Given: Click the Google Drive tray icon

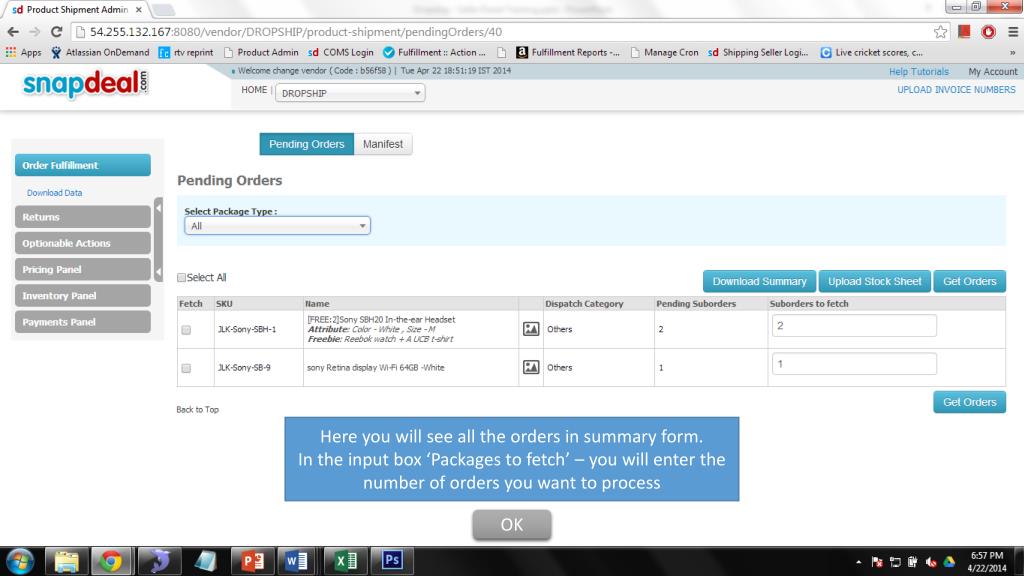Looking at the screenshot, I should [x=949, y=562].
